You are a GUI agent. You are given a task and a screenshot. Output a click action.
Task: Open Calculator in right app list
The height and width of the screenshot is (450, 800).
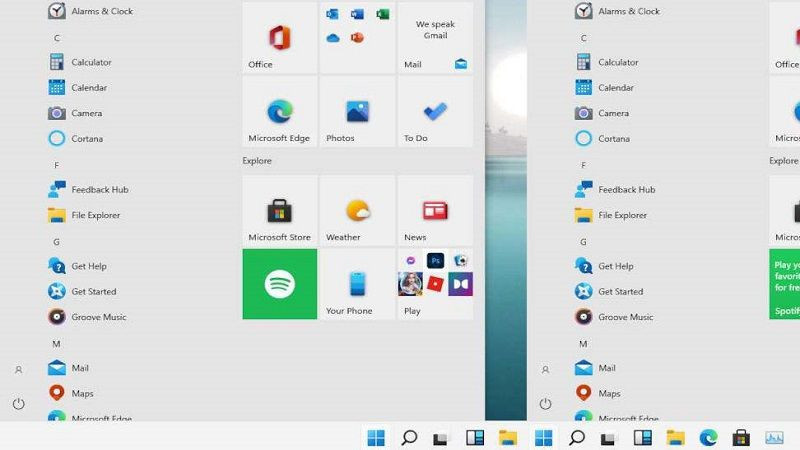pos(607,62)
